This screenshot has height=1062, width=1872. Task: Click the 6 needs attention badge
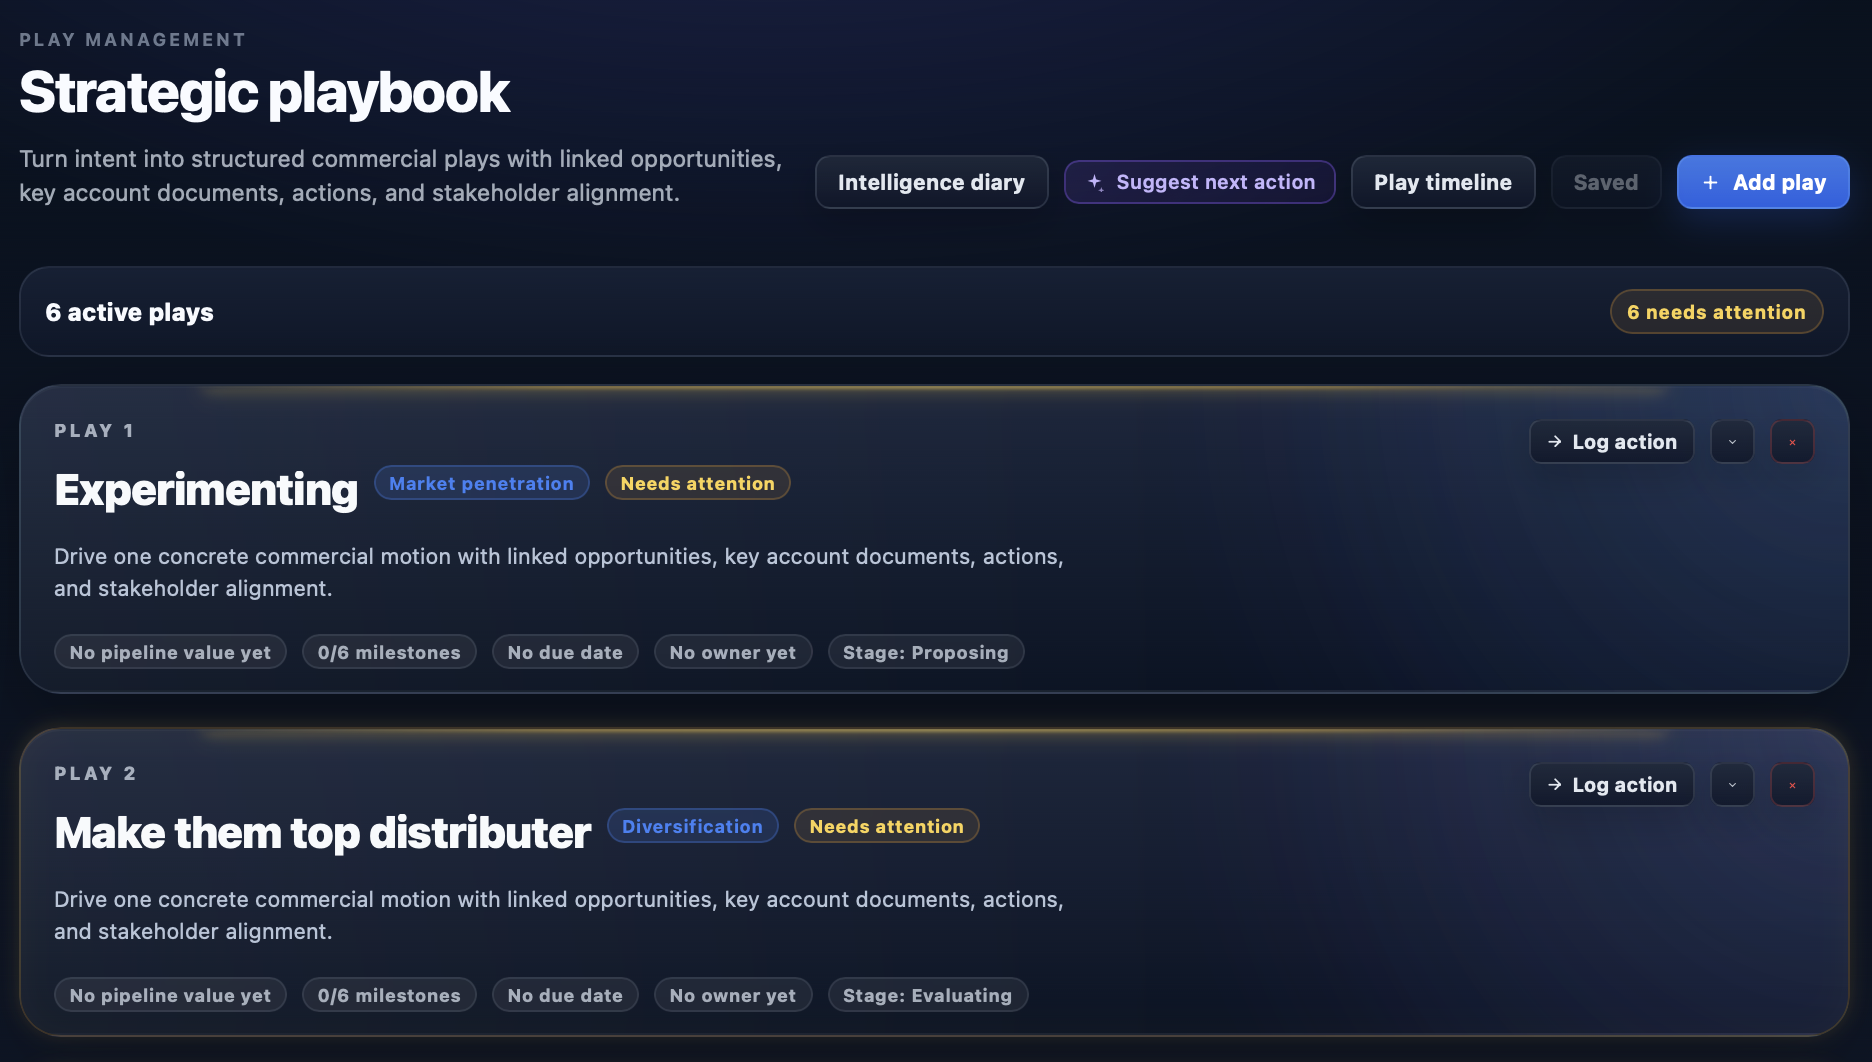tap(1716, 312)
